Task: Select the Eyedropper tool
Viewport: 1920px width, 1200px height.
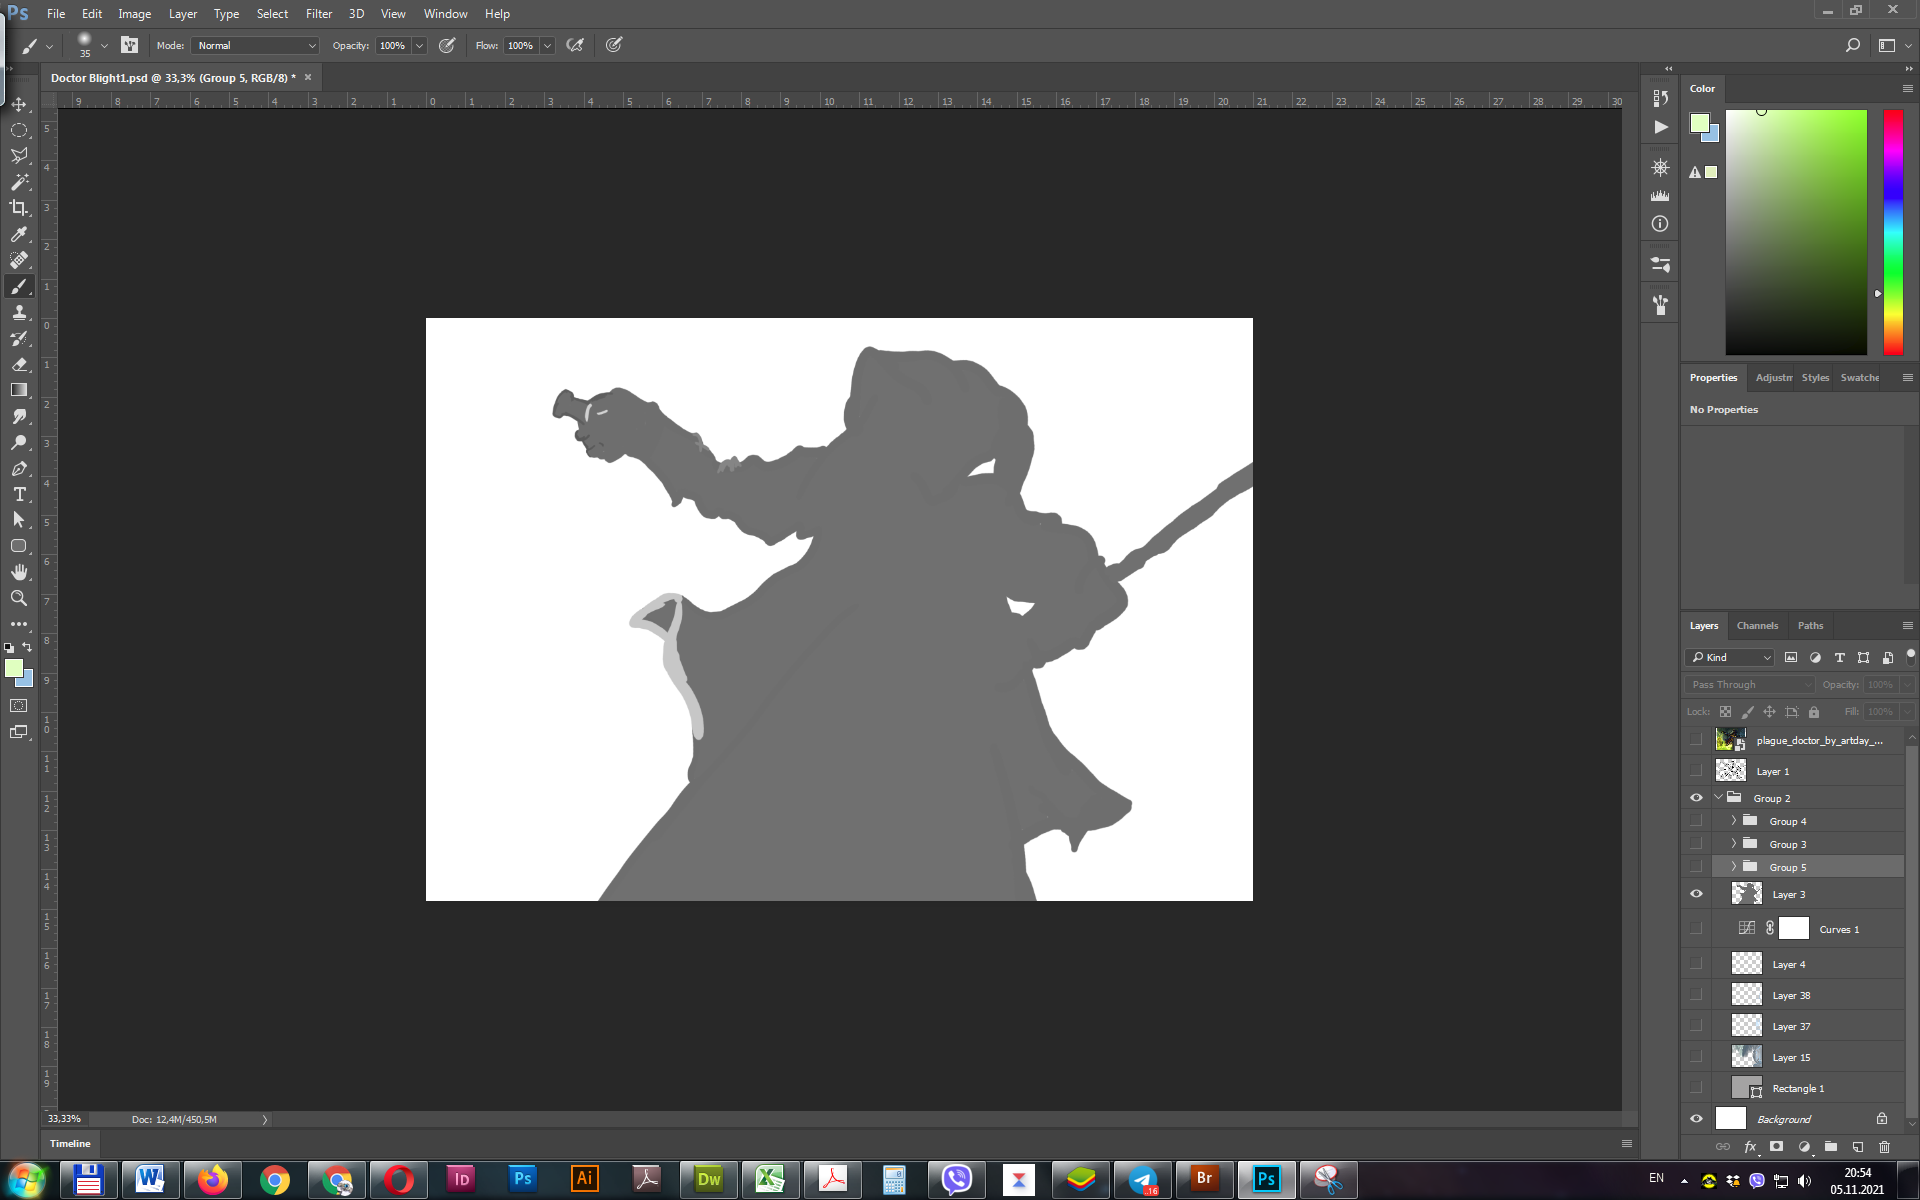Action: [x=19, y=234]
